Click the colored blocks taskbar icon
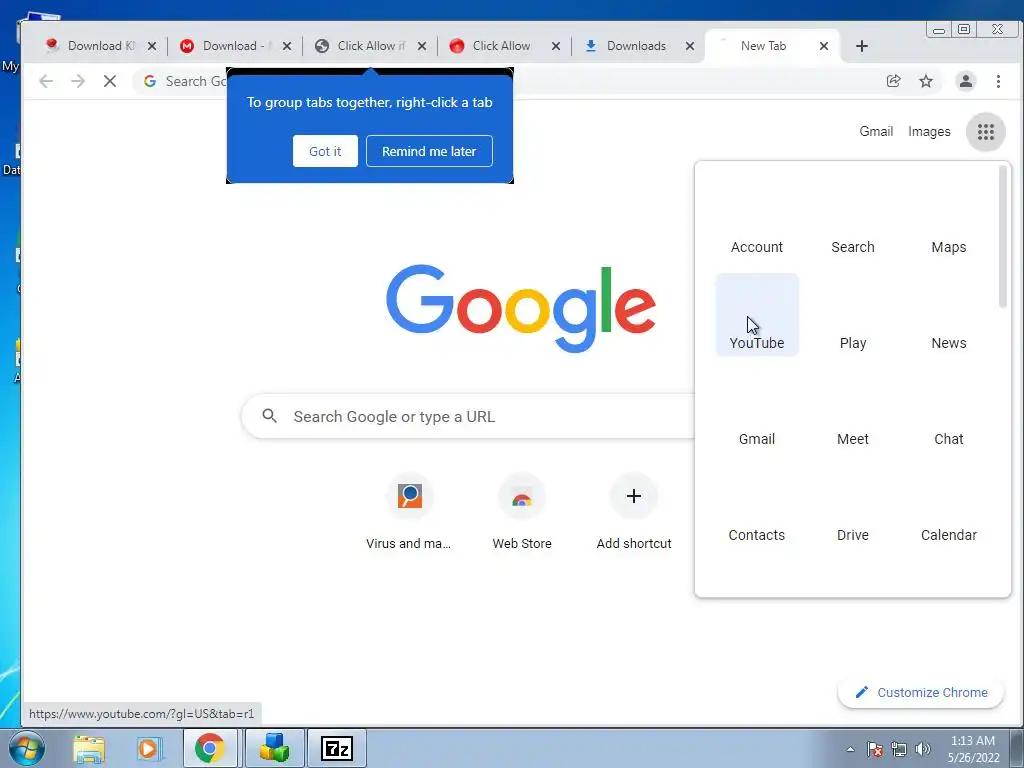 (274, 748)
